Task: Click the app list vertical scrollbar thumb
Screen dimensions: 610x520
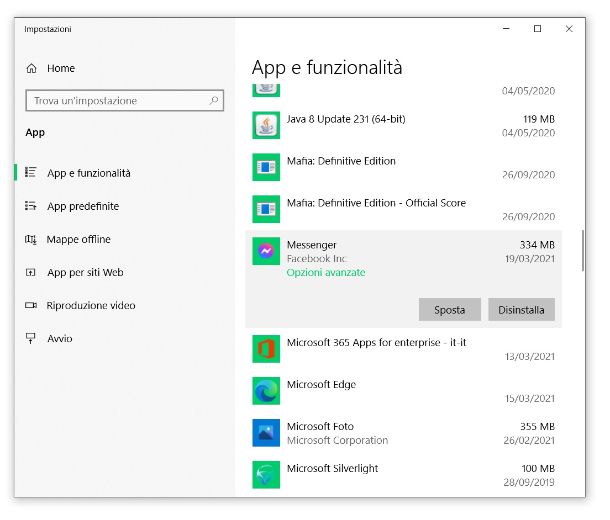Action: (x=583, y=251)
